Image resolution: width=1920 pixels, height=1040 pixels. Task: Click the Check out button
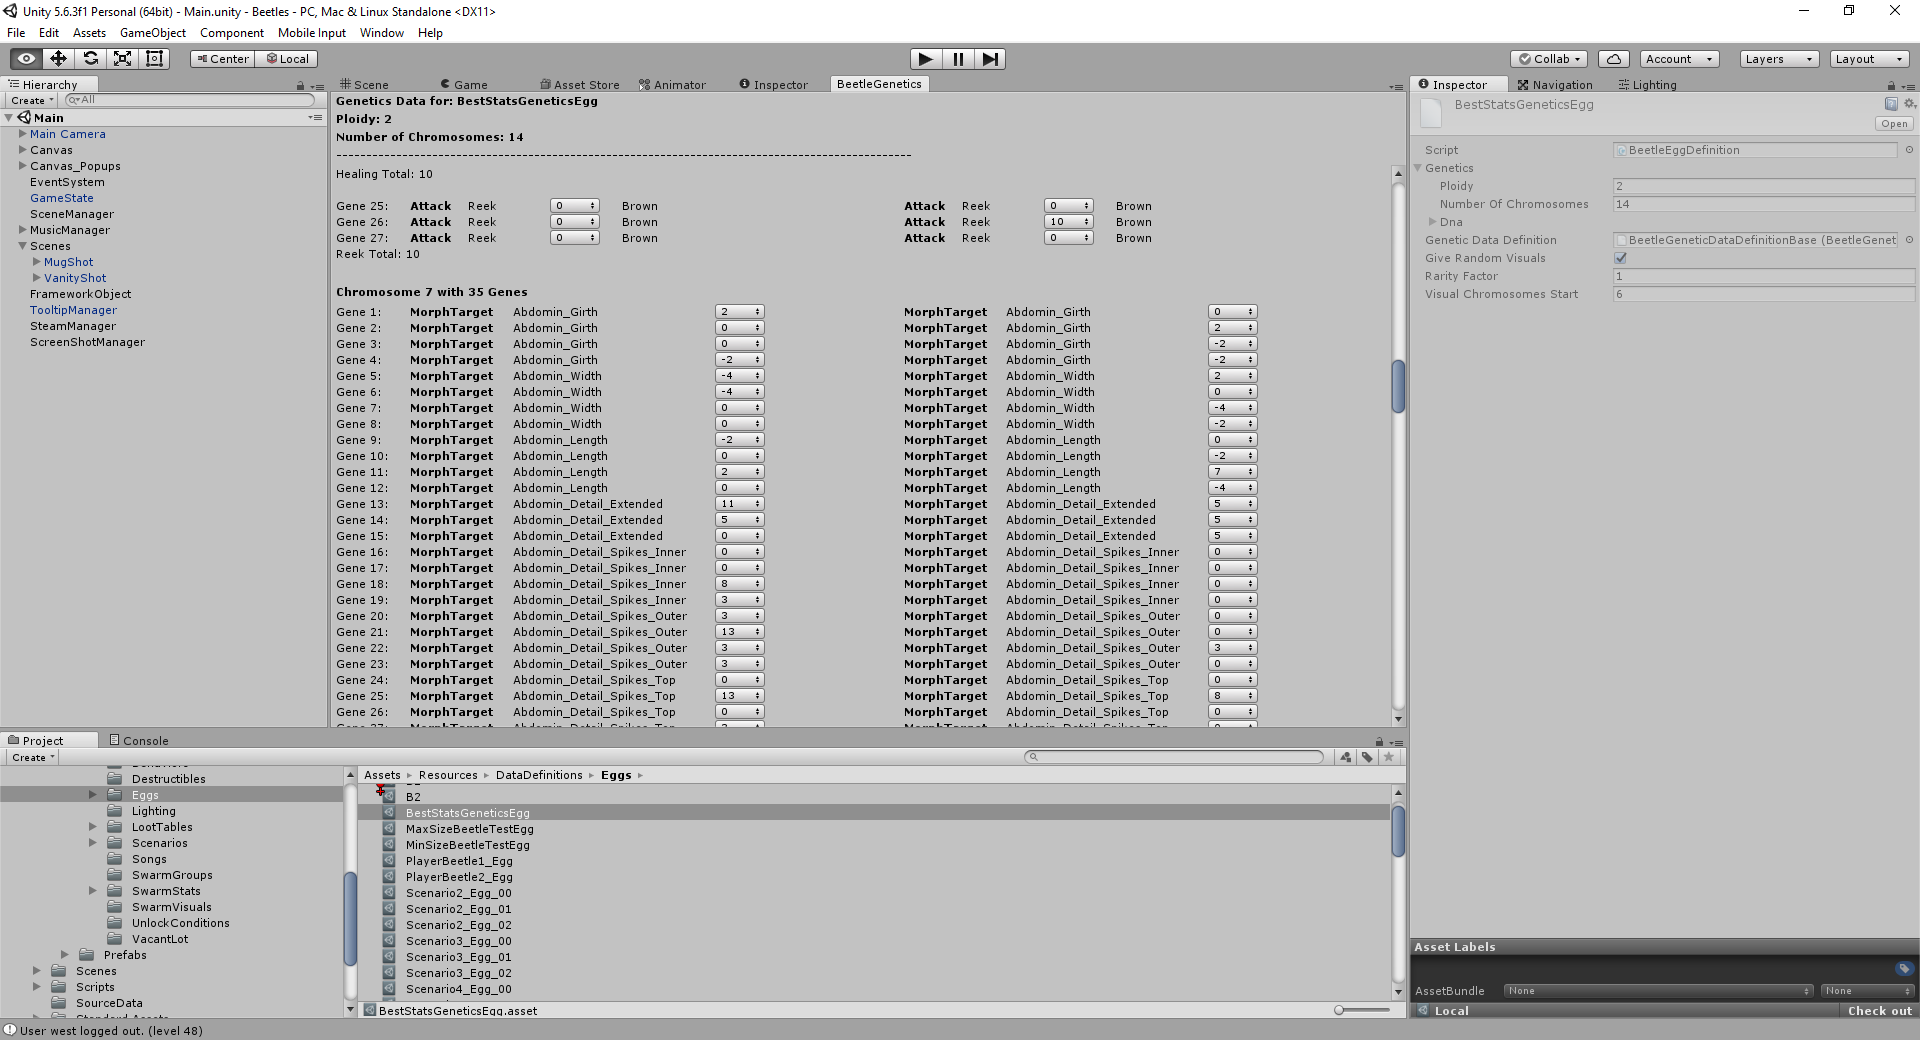pyautogui.click(x=1878, y=1011)
